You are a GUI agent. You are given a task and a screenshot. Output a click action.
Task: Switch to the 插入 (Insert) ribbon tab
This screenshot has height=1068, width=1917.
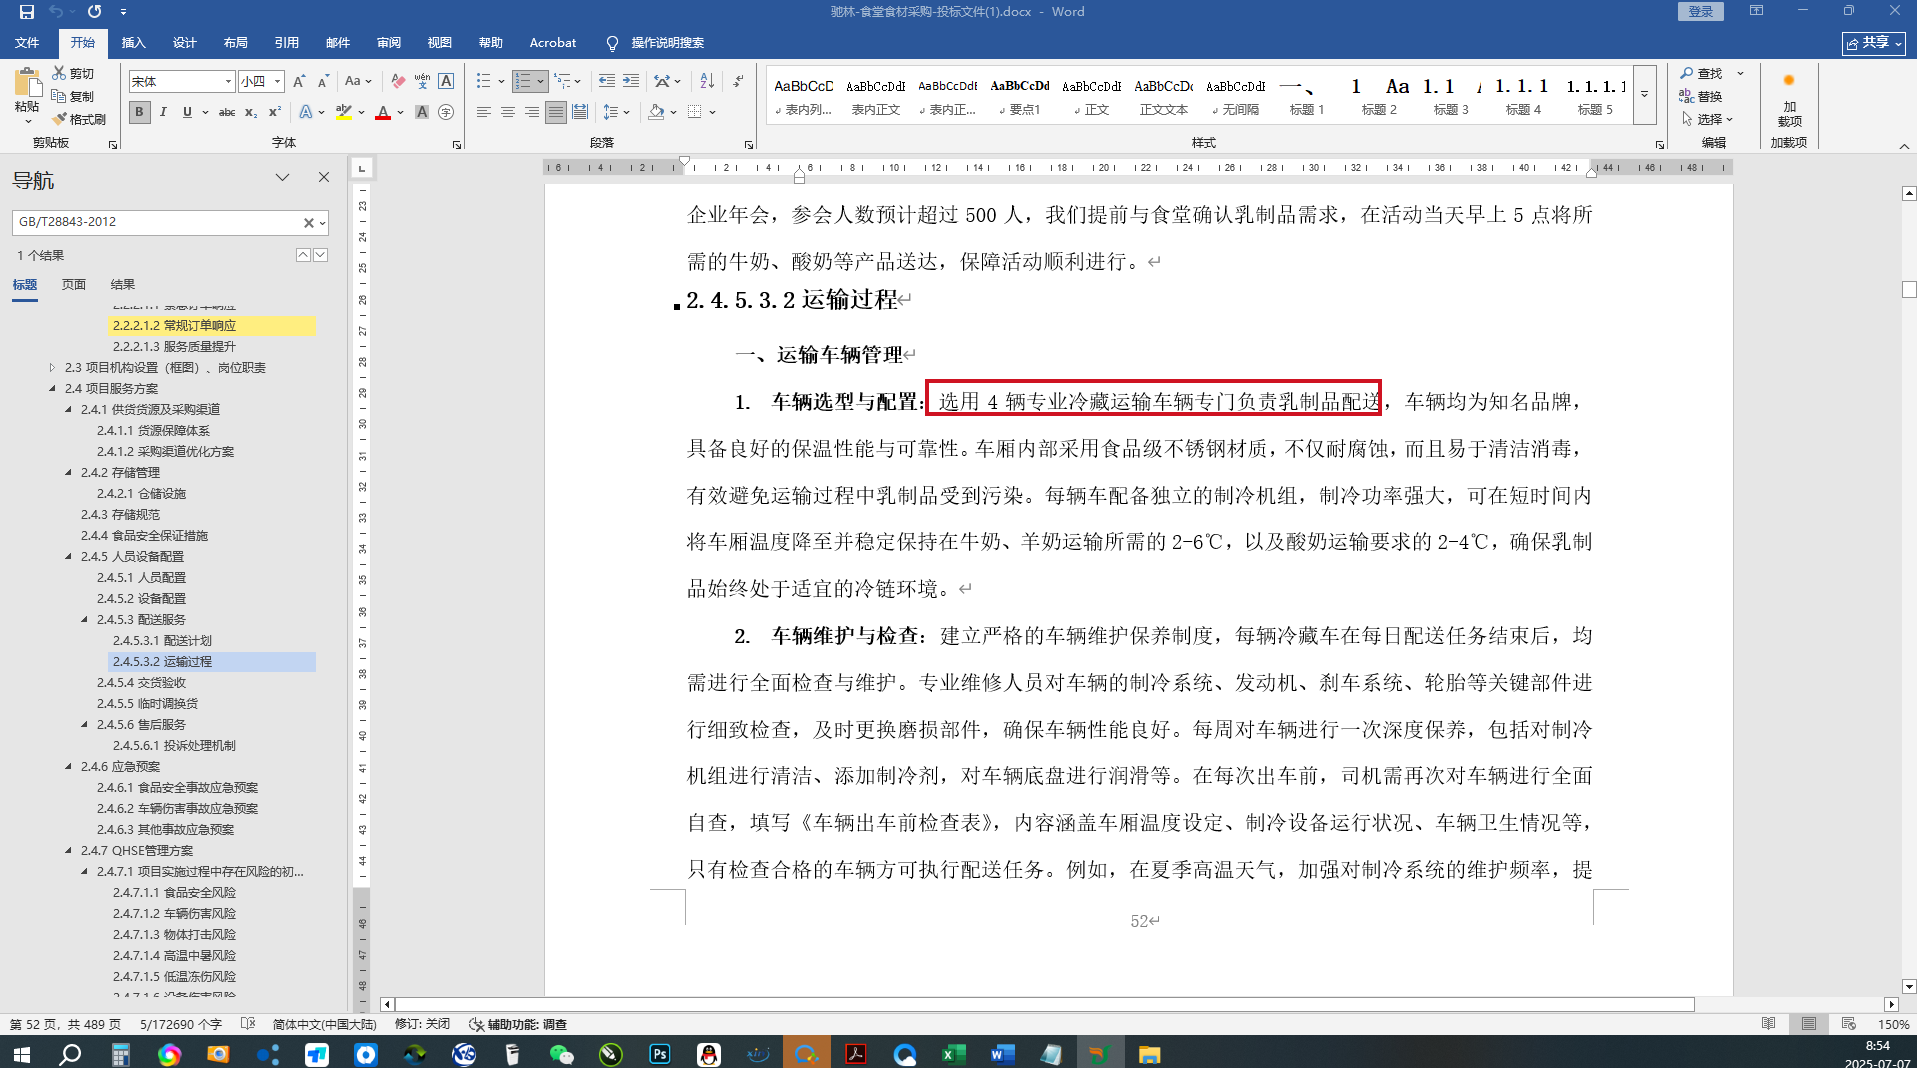click(133, 43)
